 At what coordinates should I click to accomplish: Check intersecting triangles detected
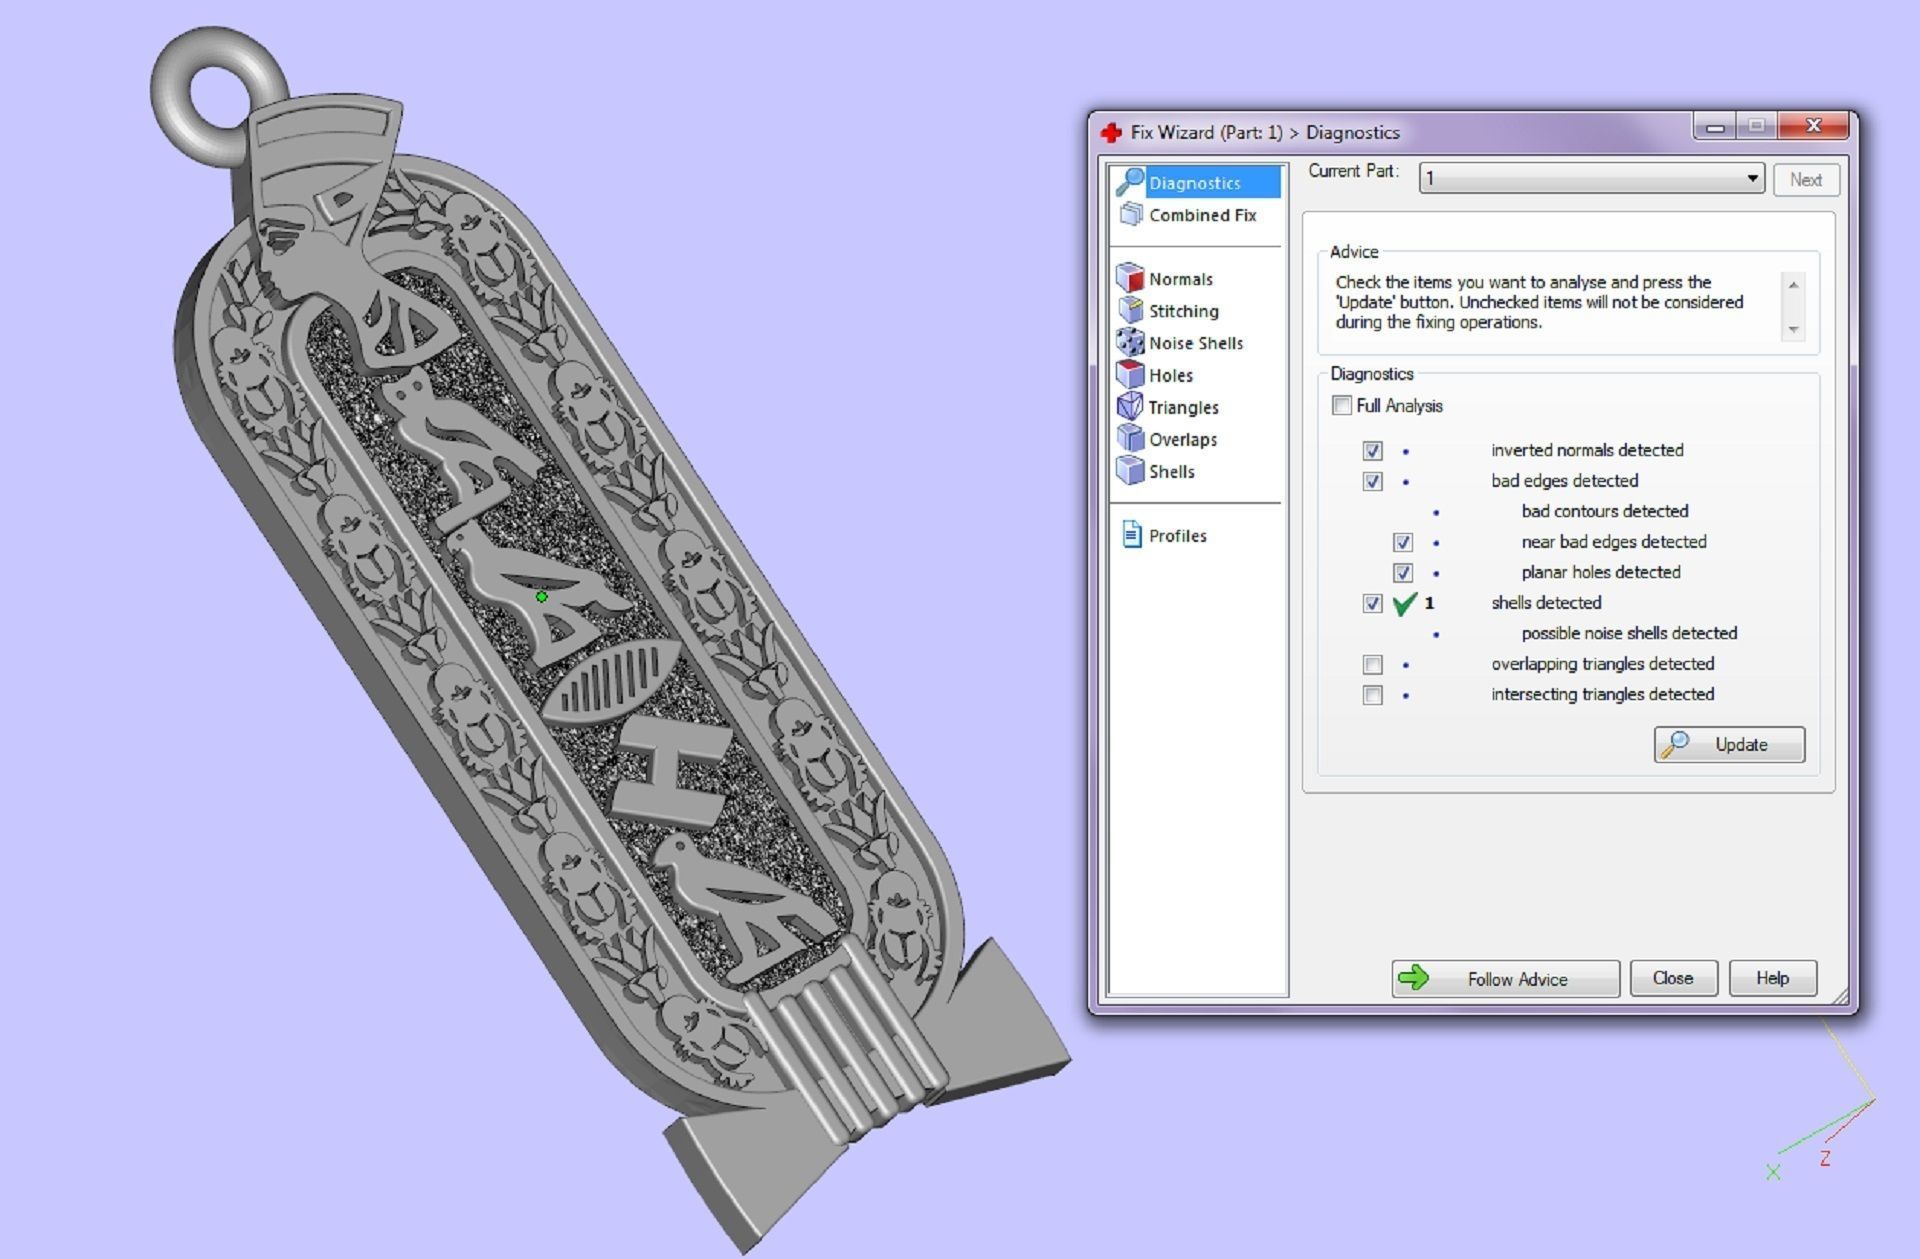(1373, 695)
